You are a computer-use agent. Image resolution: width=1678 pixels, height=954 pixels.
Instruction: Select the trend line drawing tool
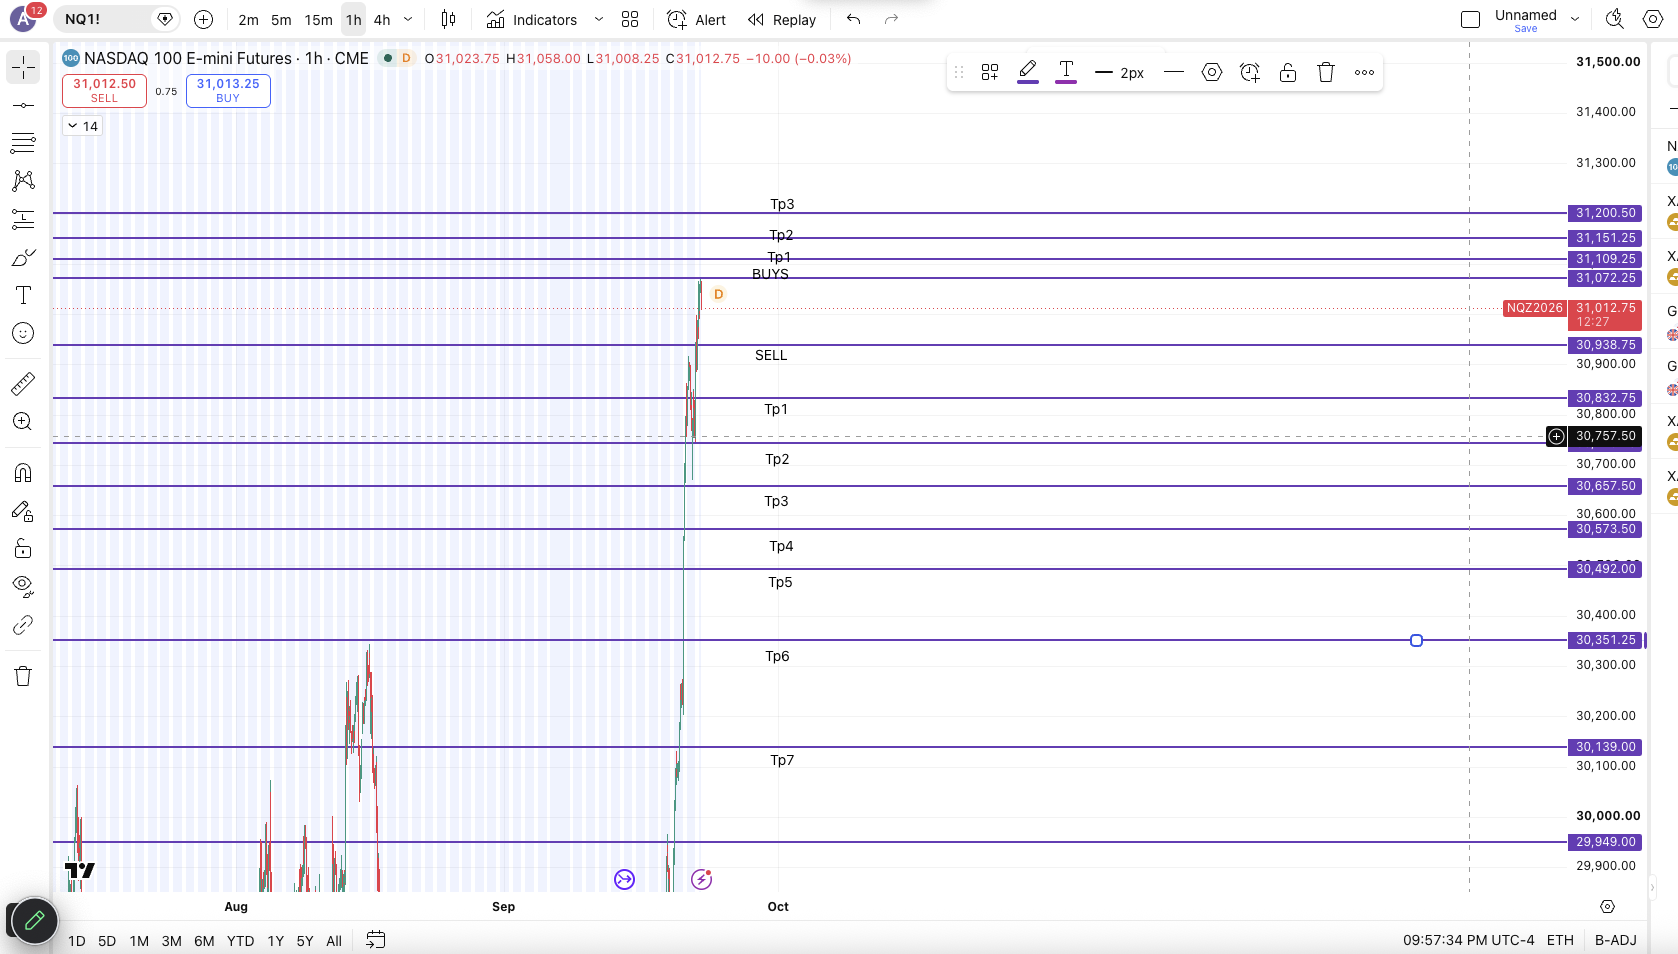coord(23,105)
